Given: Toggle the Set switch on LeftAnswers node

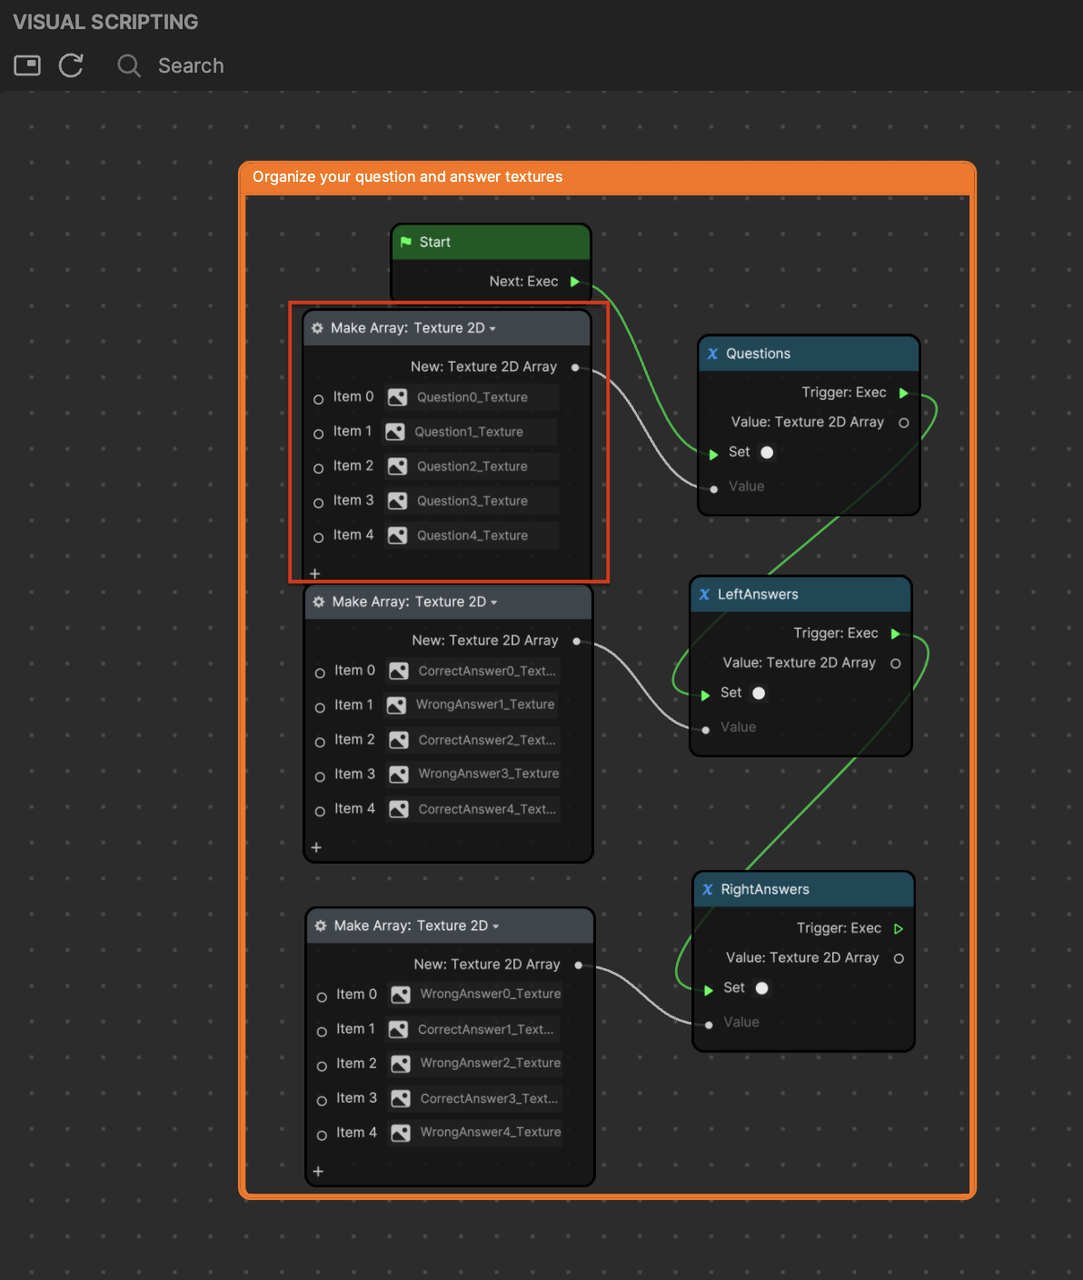Looking at the screenshot, I should (x=759, y=693).
